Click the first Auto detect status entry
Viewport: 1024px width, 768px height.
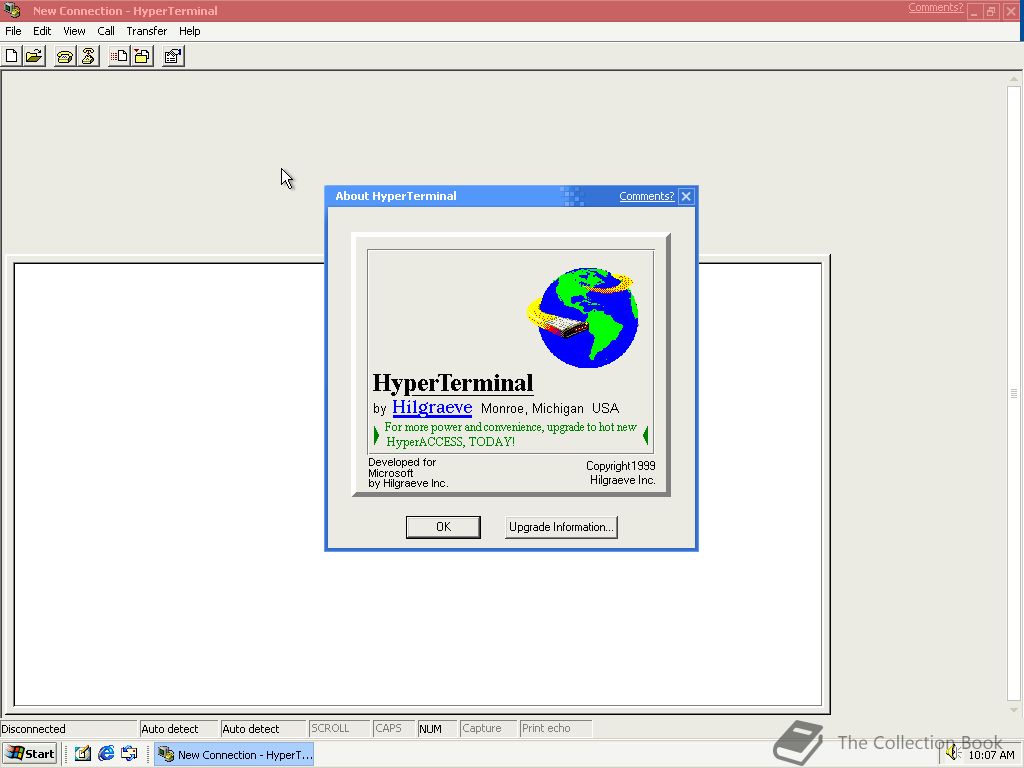click(170, 729)
